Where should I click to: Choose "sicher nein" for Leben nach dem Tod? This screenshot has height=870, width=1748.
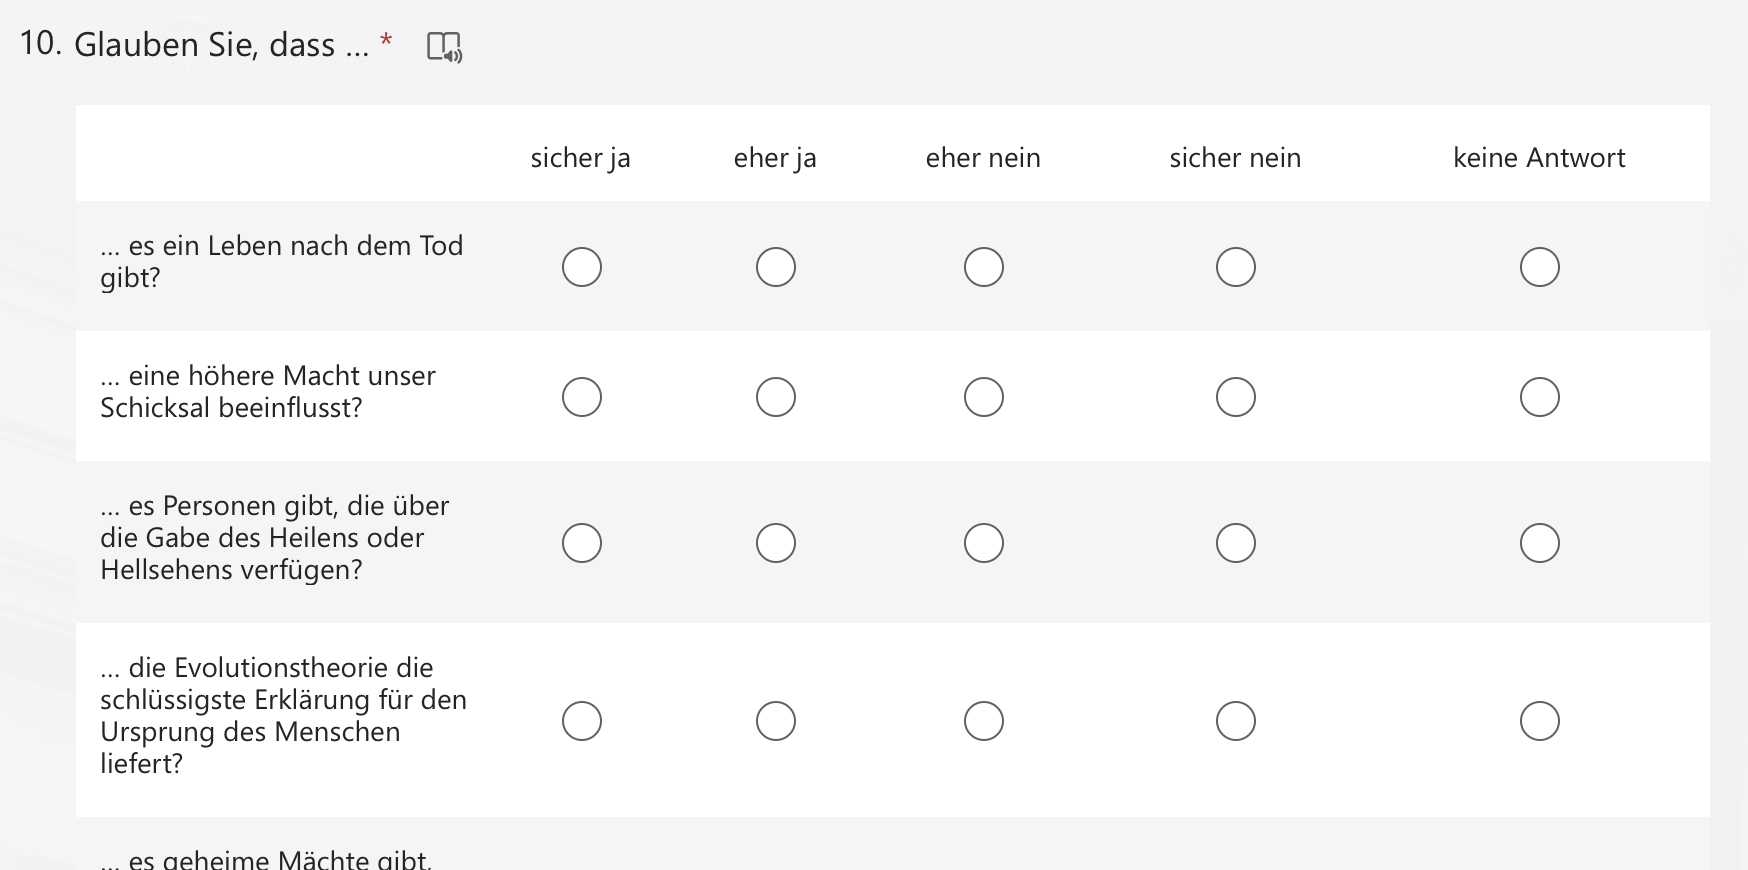[1236, 267]
